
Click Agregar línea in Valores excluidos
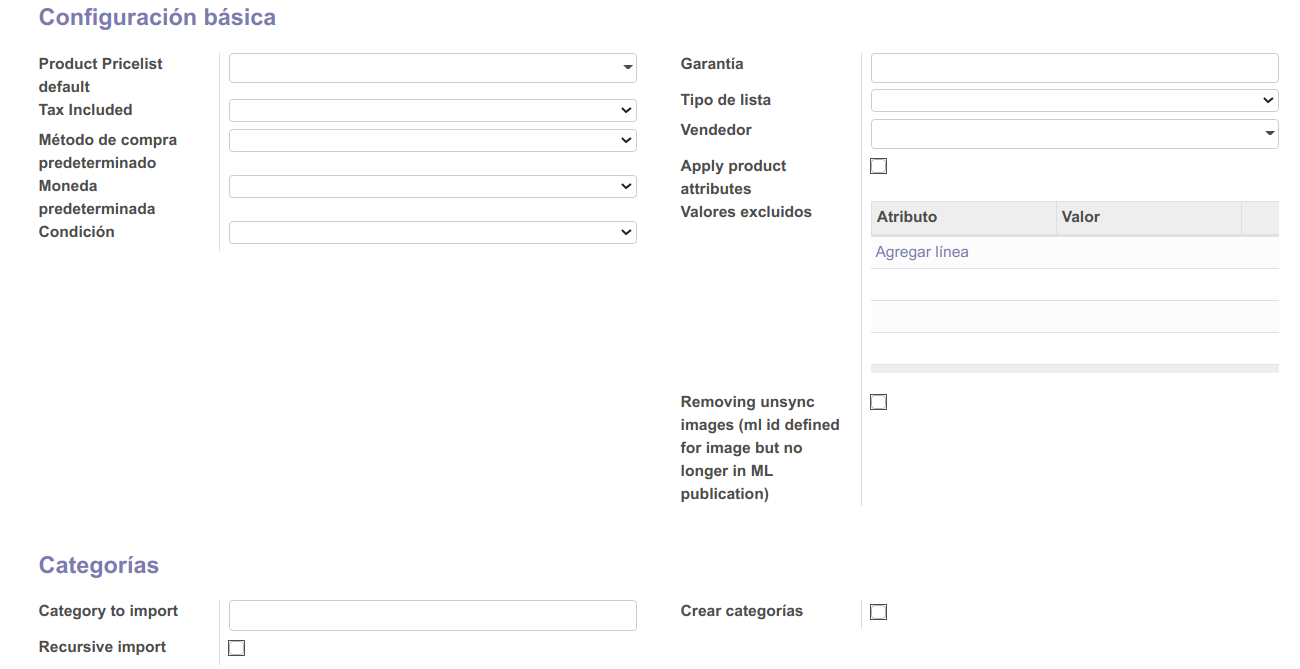922,252
